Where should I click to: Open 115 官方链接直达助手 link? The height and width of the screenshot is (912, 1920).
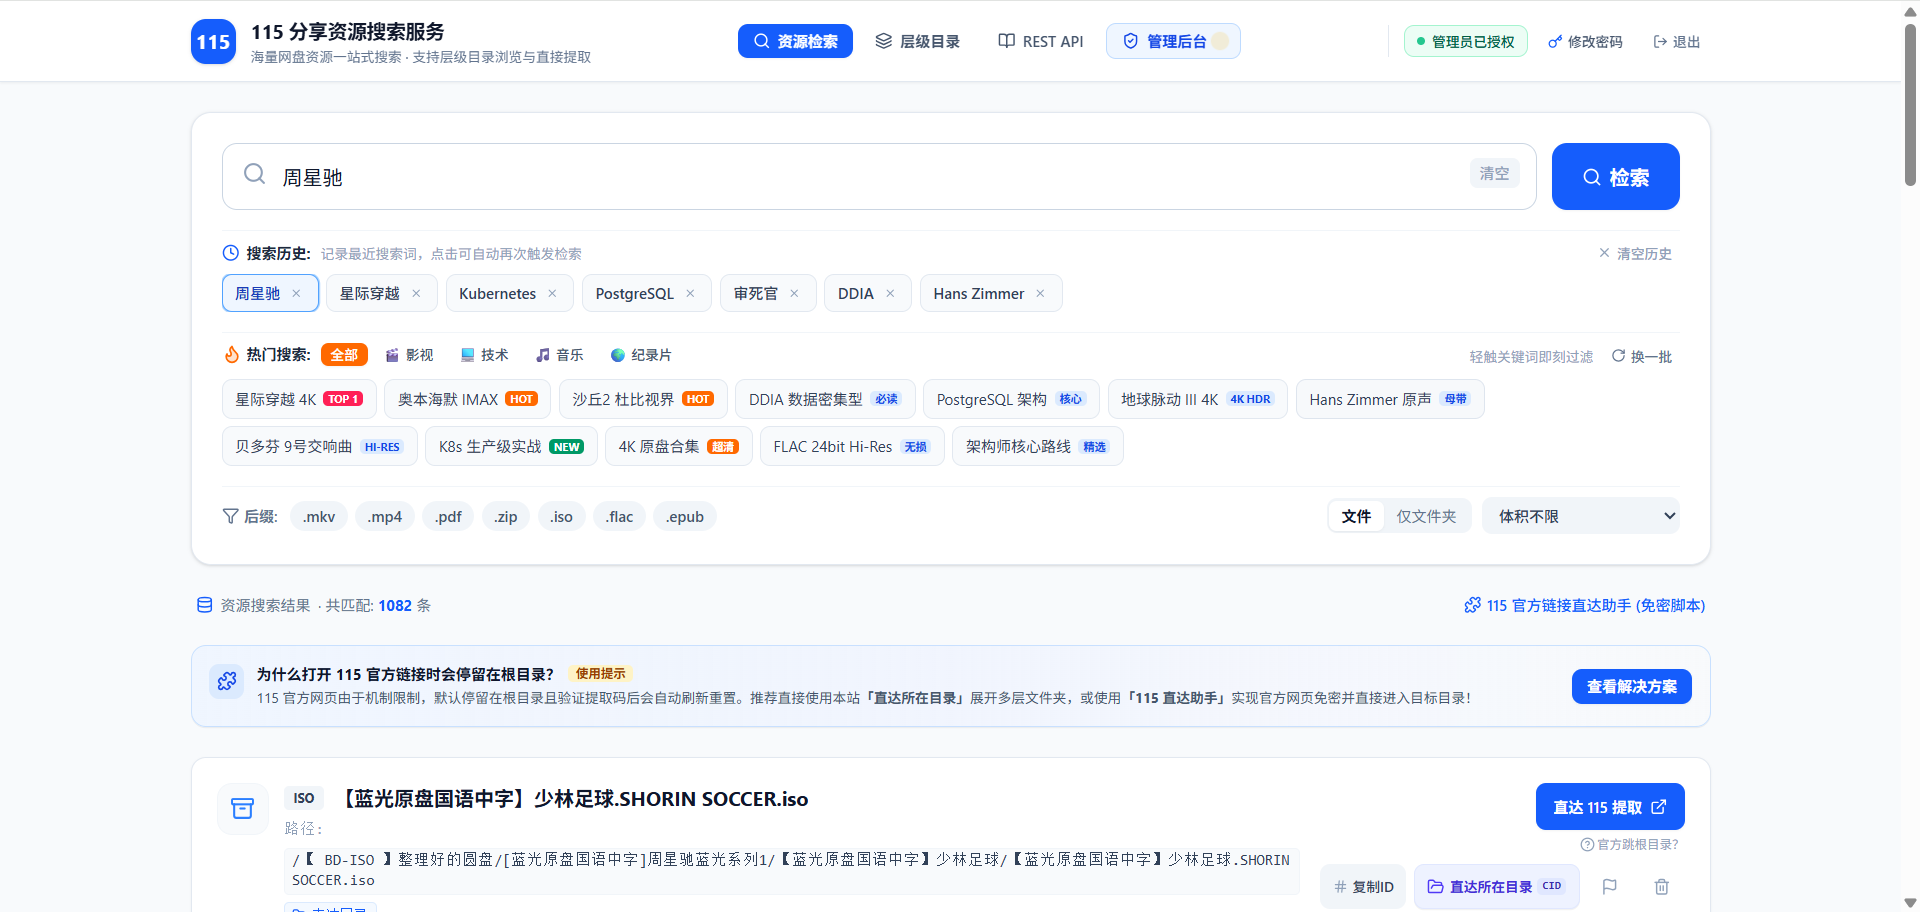click(x=1585, y=605)
